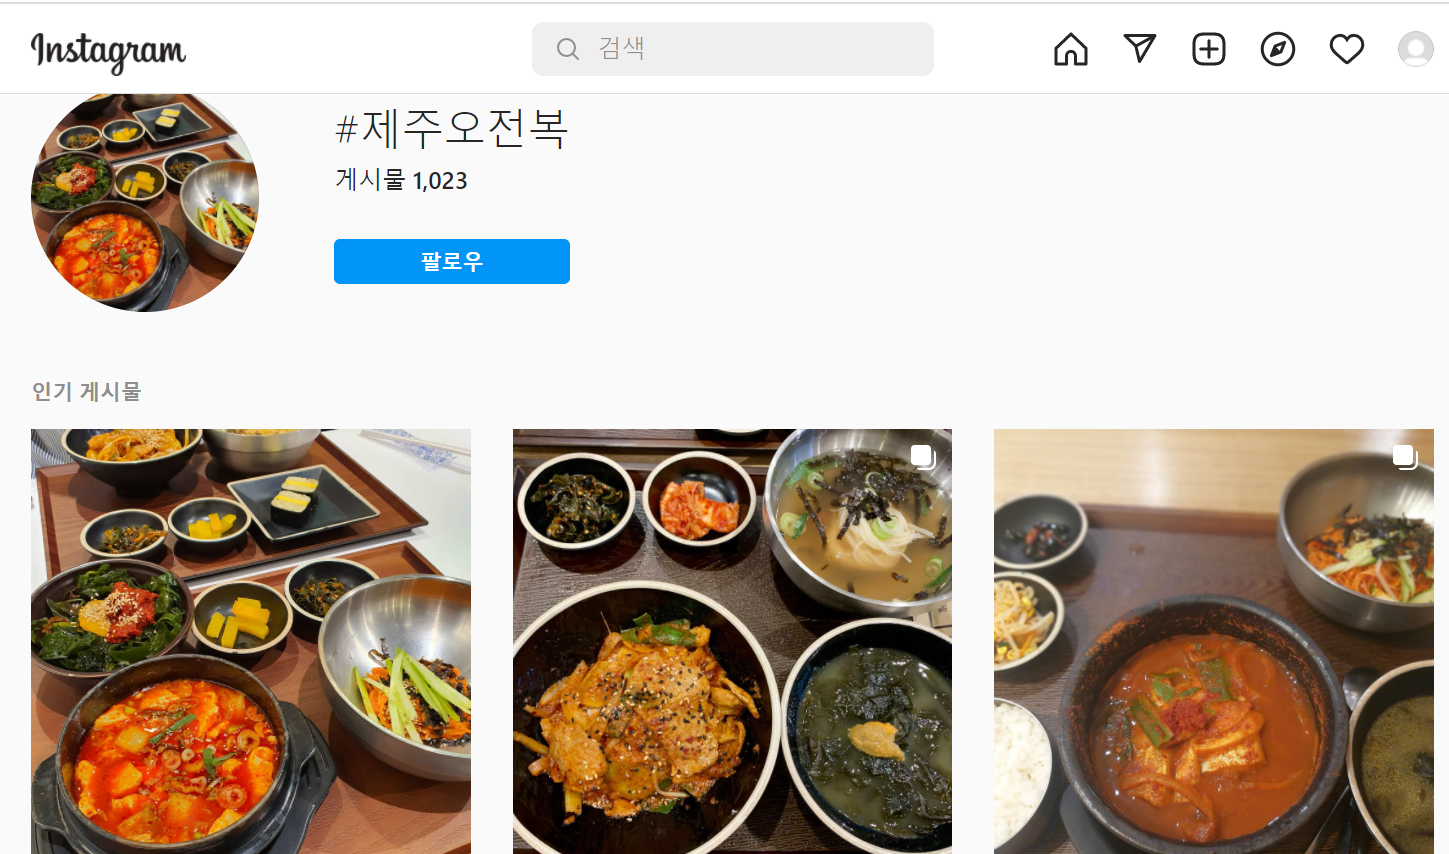Open the third post with kimchi stew

(1214, 641)
